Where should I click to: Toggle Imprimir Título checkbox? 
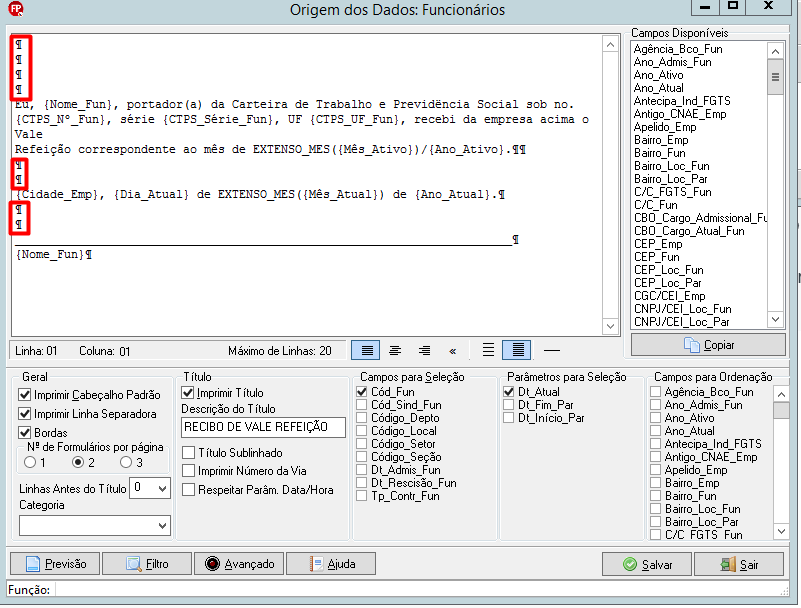pyautogui.click(x=187, y=393)
